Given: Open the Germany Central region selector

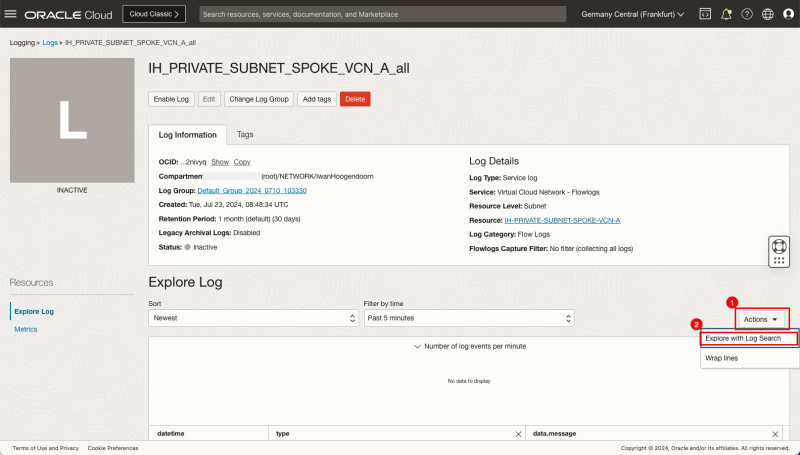Looking at the screenshot, I should [633, 15].
